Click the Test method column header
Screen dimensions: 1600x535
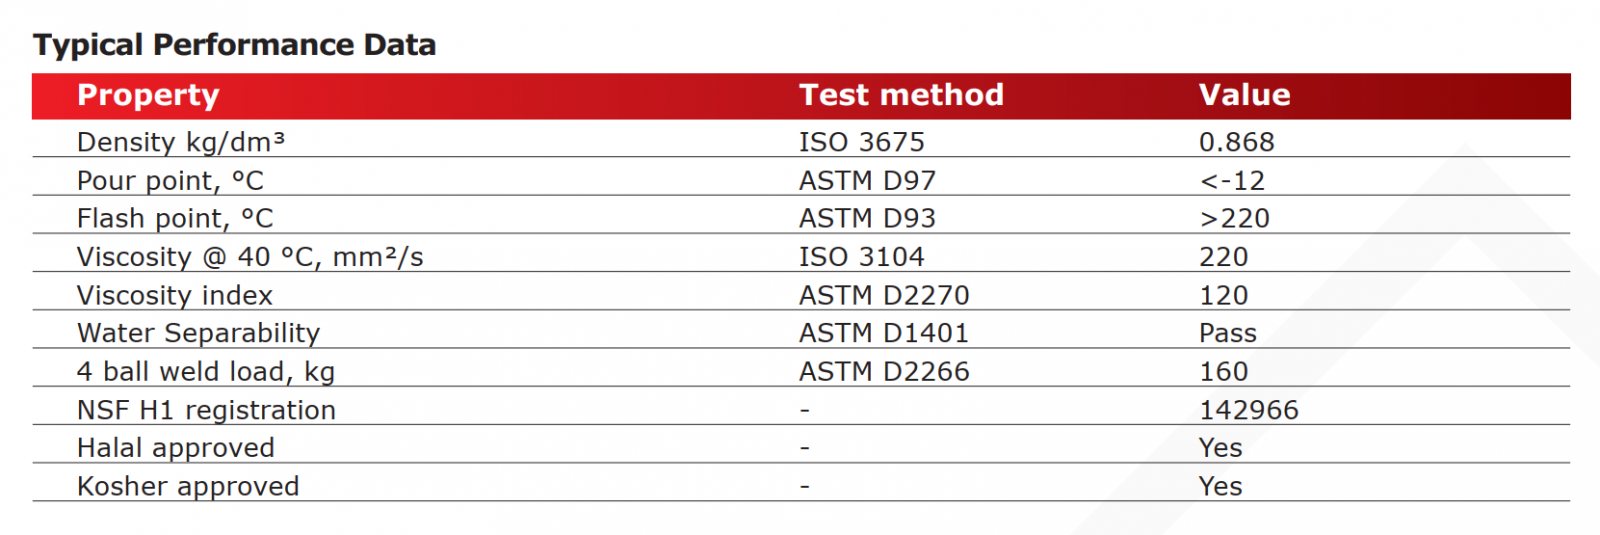pyautogui.click(x=901, y=95)
